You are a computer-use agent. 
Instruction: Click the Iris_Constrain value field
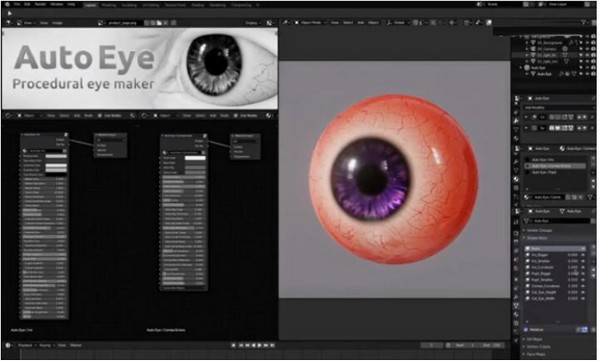coord(572,267)
